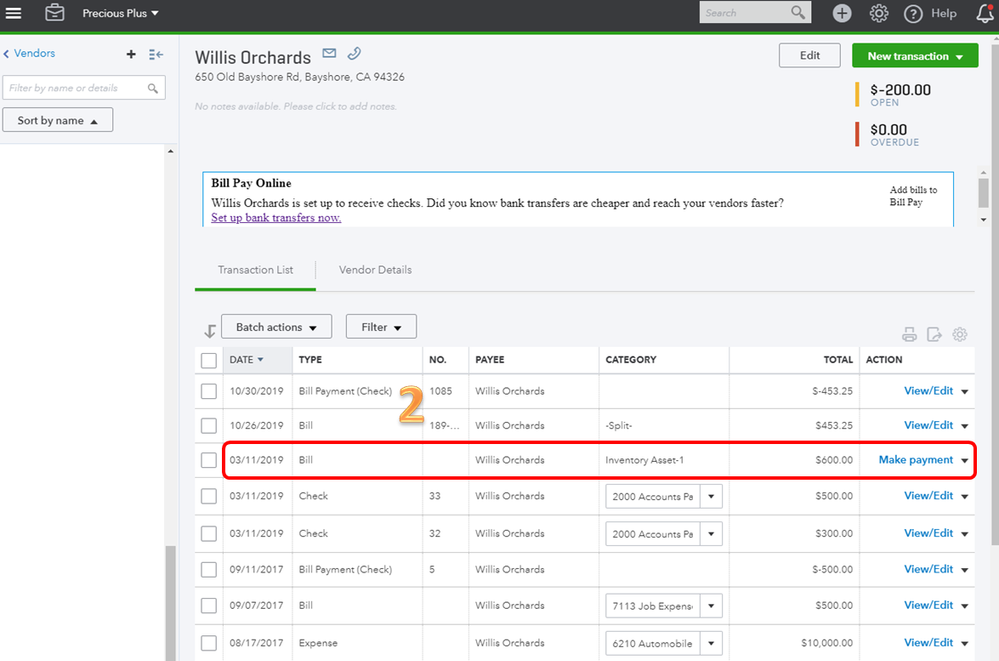Click View/Edit for the 10/26/2019 Bill
The image size is (999, 661).
click(928, 425)
